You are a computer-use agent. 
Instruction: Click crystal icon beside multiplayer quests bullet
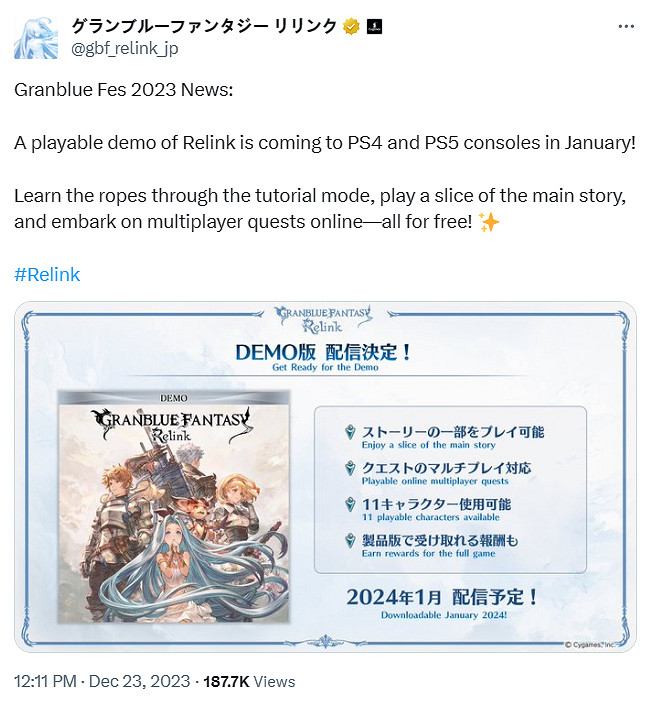350,468
